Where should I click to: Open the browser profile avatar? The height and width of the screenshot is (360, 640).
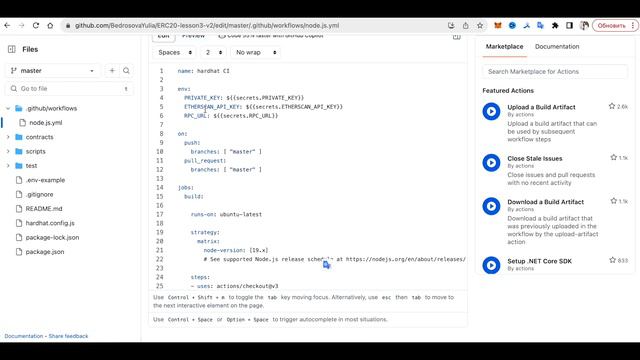[x=584, y=25]
